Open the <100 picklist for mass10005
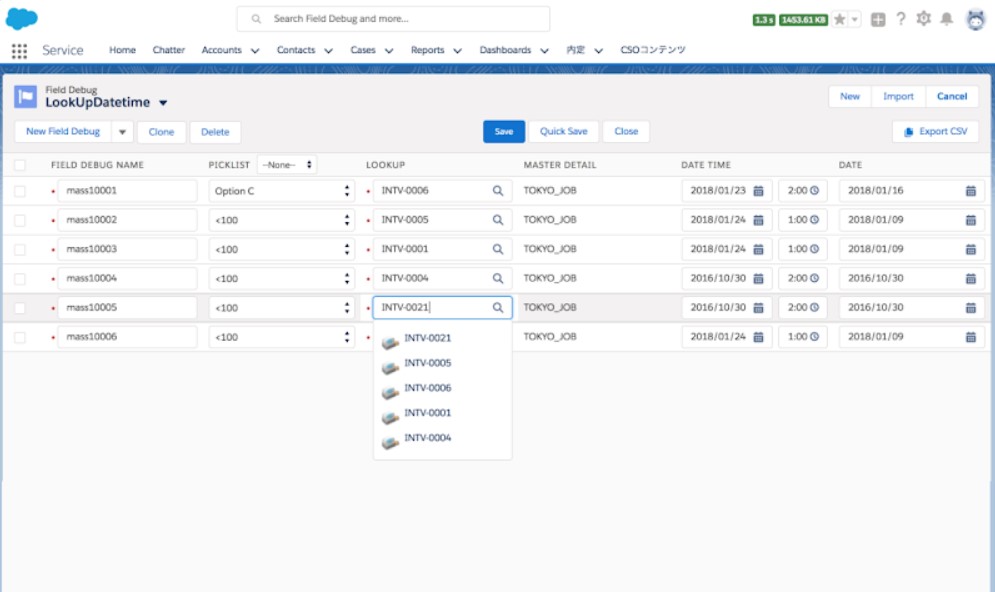This screenshot has width=995, height=592. (281, 307)
